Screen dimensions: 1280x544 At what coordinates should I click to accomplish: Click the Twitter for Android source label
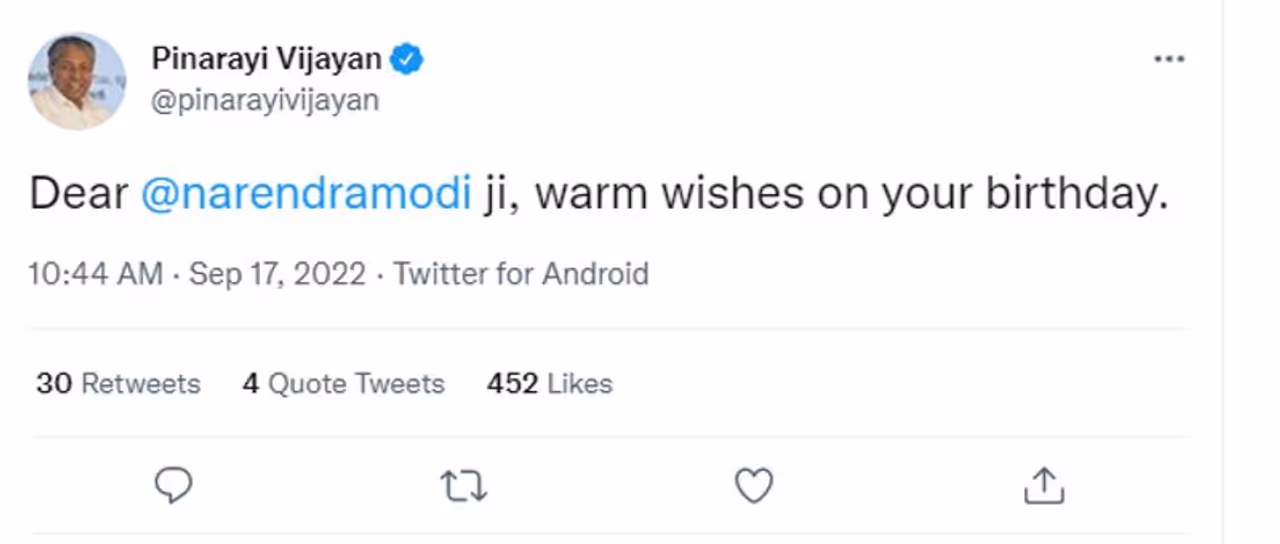[x=521, y=274]
